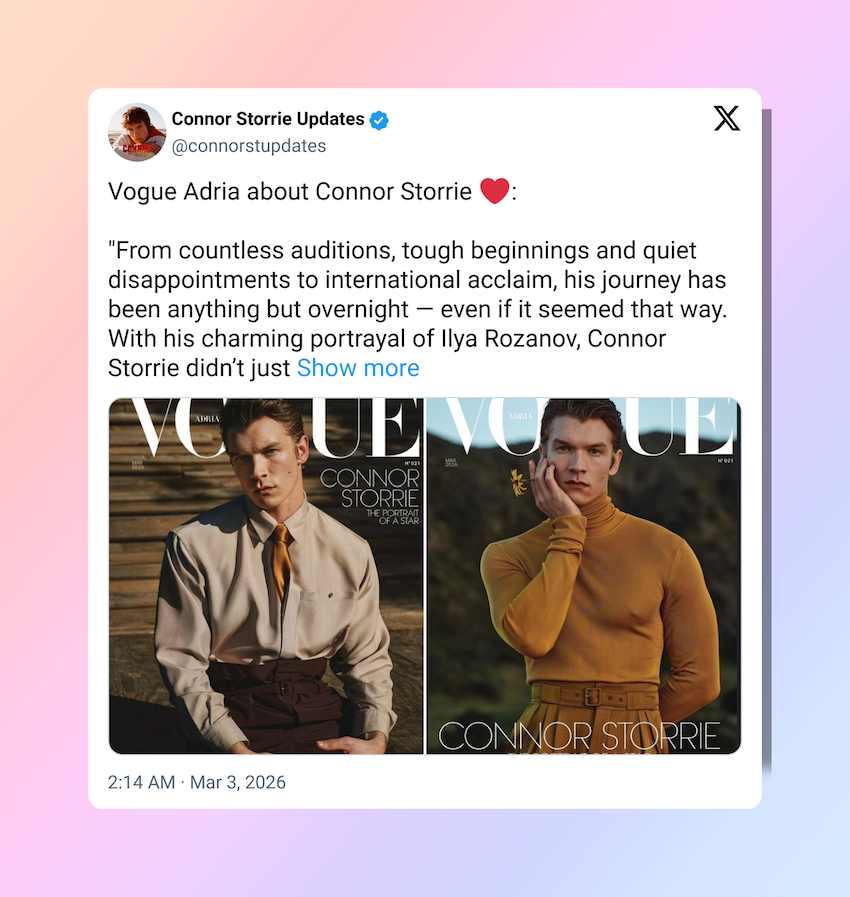
Task: Open the right Vogue cover with turtleneck
Action: (583, 575)
